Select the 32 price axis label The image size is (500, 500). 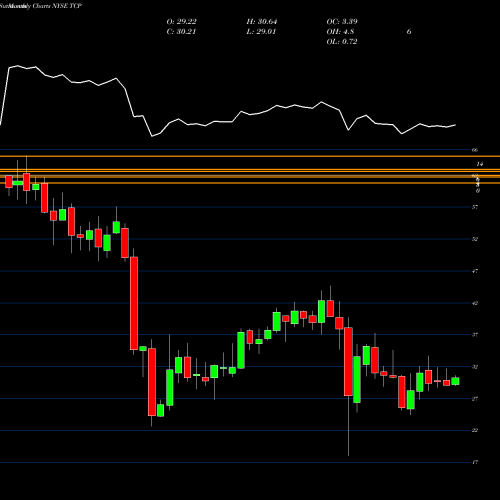point(475,367)
